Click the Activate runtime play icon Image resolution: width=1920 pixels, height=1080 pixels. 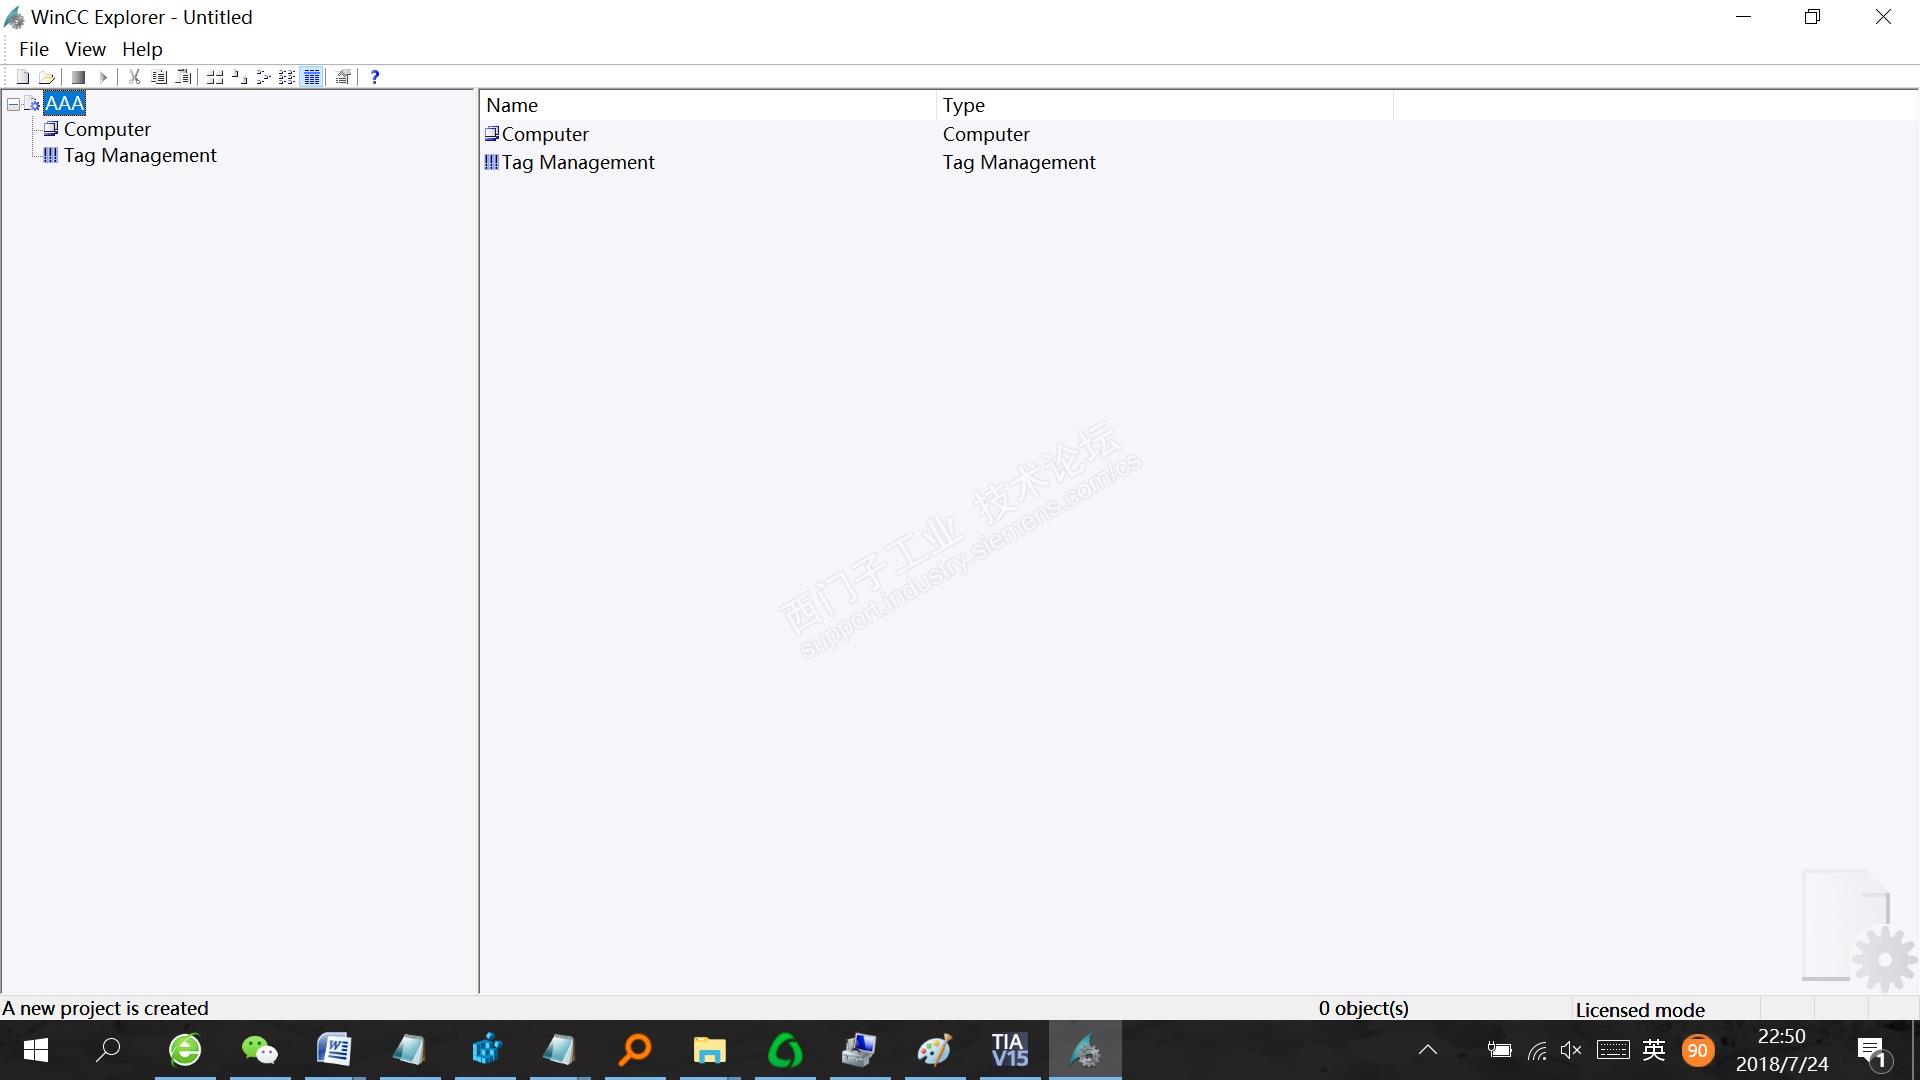[102, 77]
